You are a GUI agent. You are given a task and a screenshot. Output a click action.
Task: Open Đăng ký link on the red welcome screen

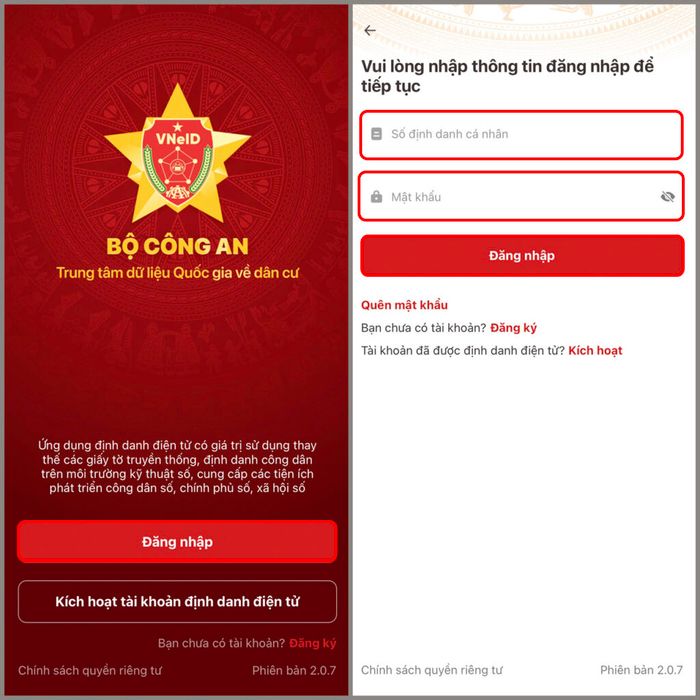(312, 643)
